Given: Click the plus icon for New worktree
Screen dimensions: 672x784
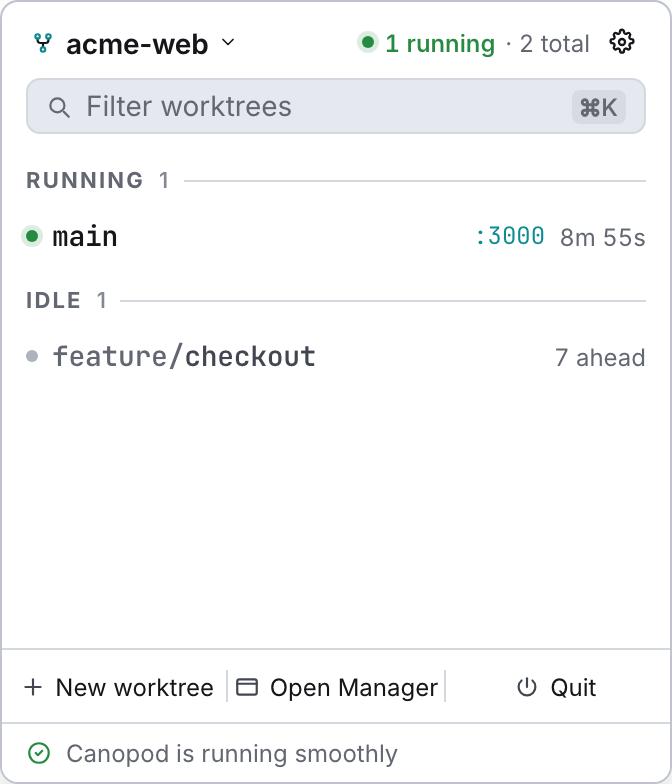Looking at the screenshot, I should (x=33, y=687).
